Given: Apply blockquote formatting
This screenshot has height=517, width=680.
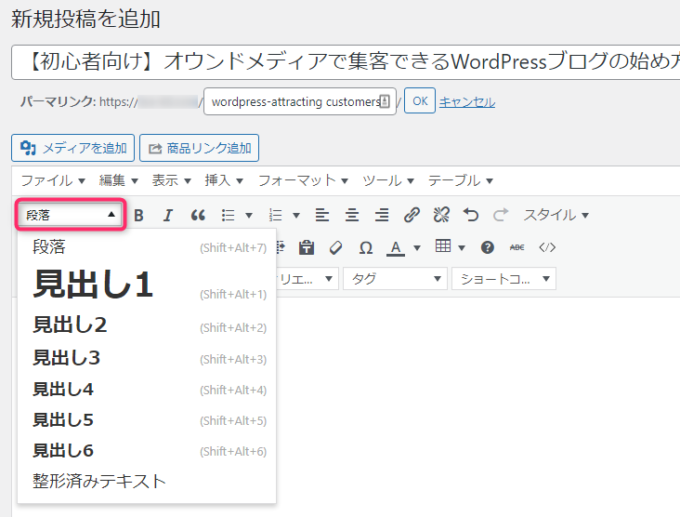Looking at the screenshot, I should (198, 215).
